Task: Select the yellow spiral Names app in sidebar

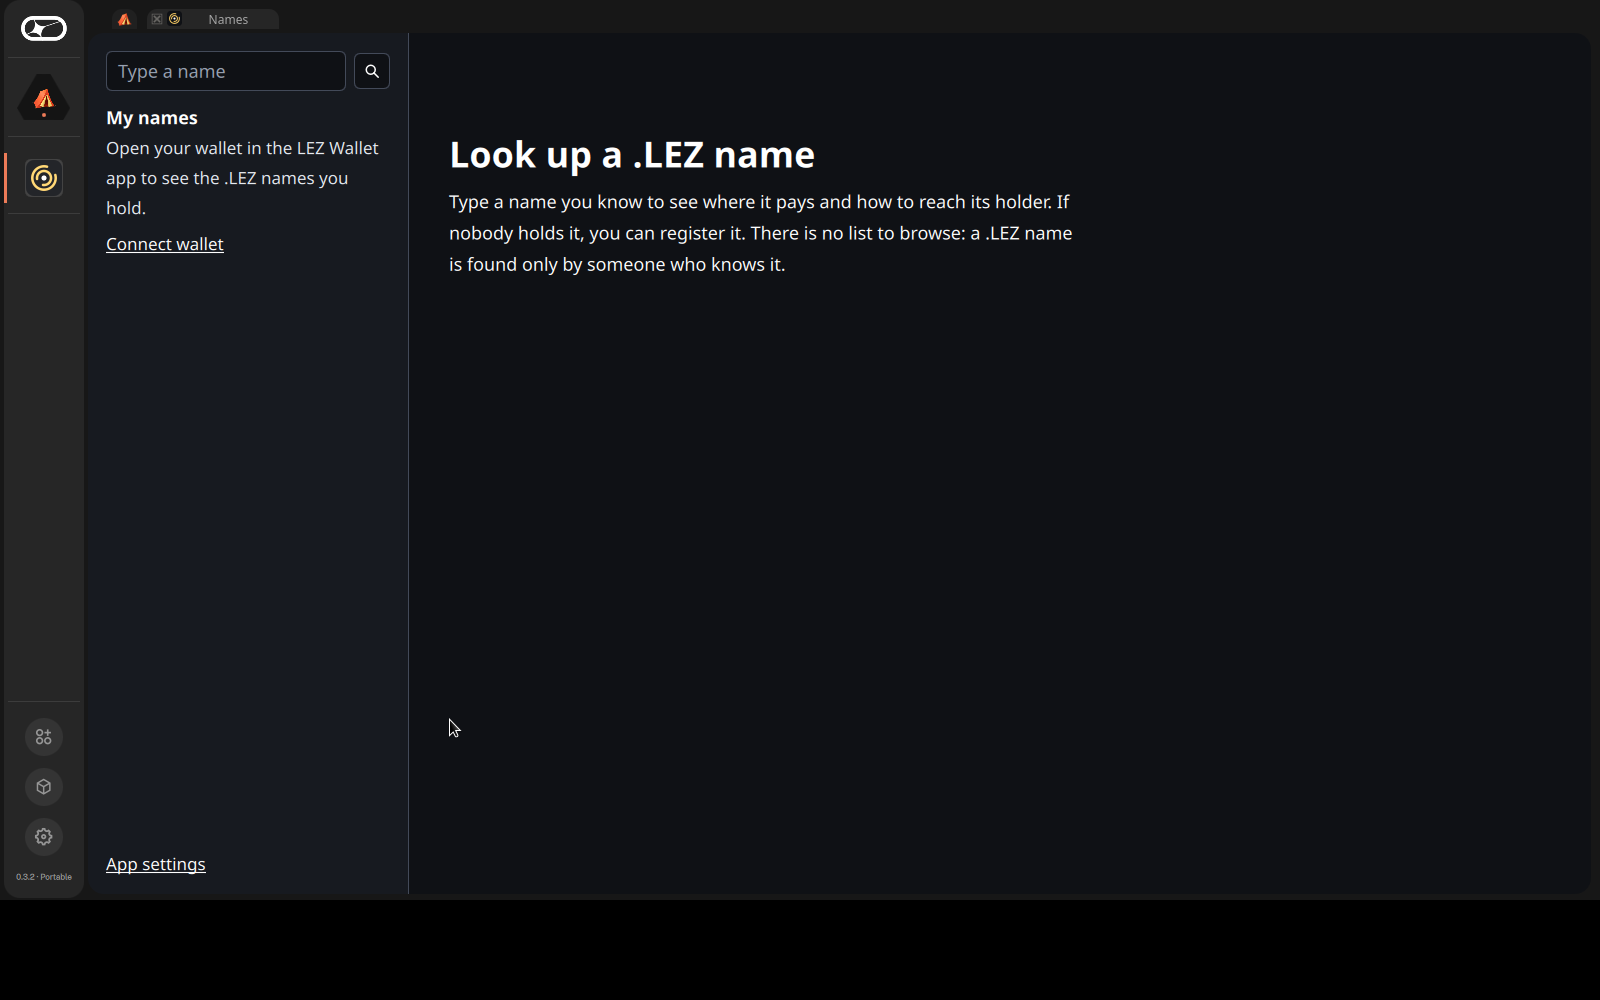Action: [44, 178]
